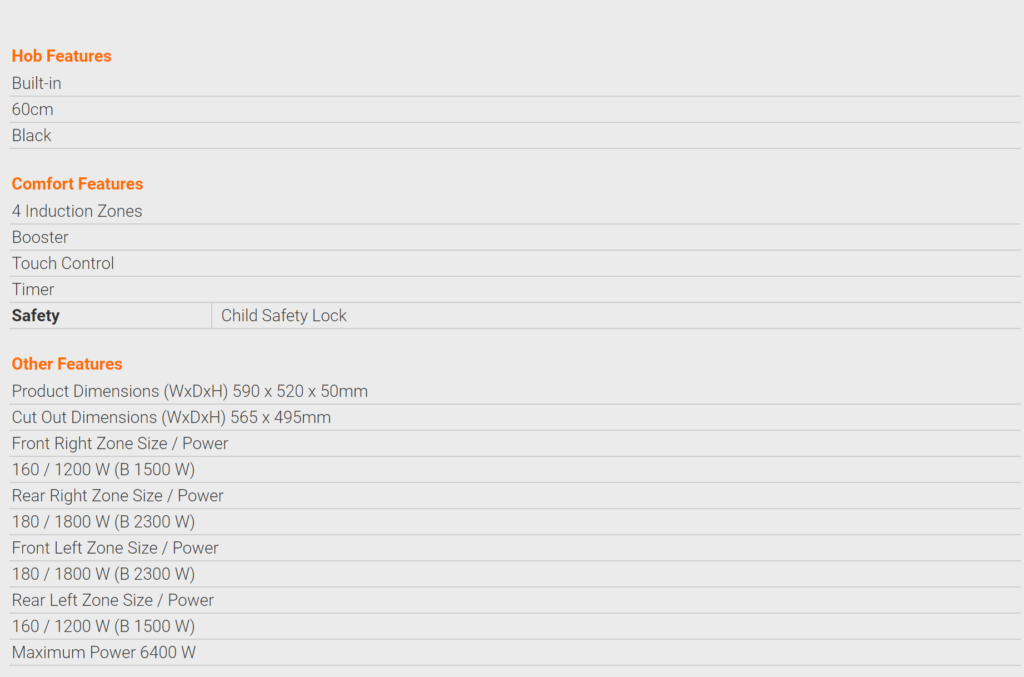Click Rear Left Zone Size / Power label
Image resolution: width=1024 pixels, height=677 pixels.
coord(113,600)
